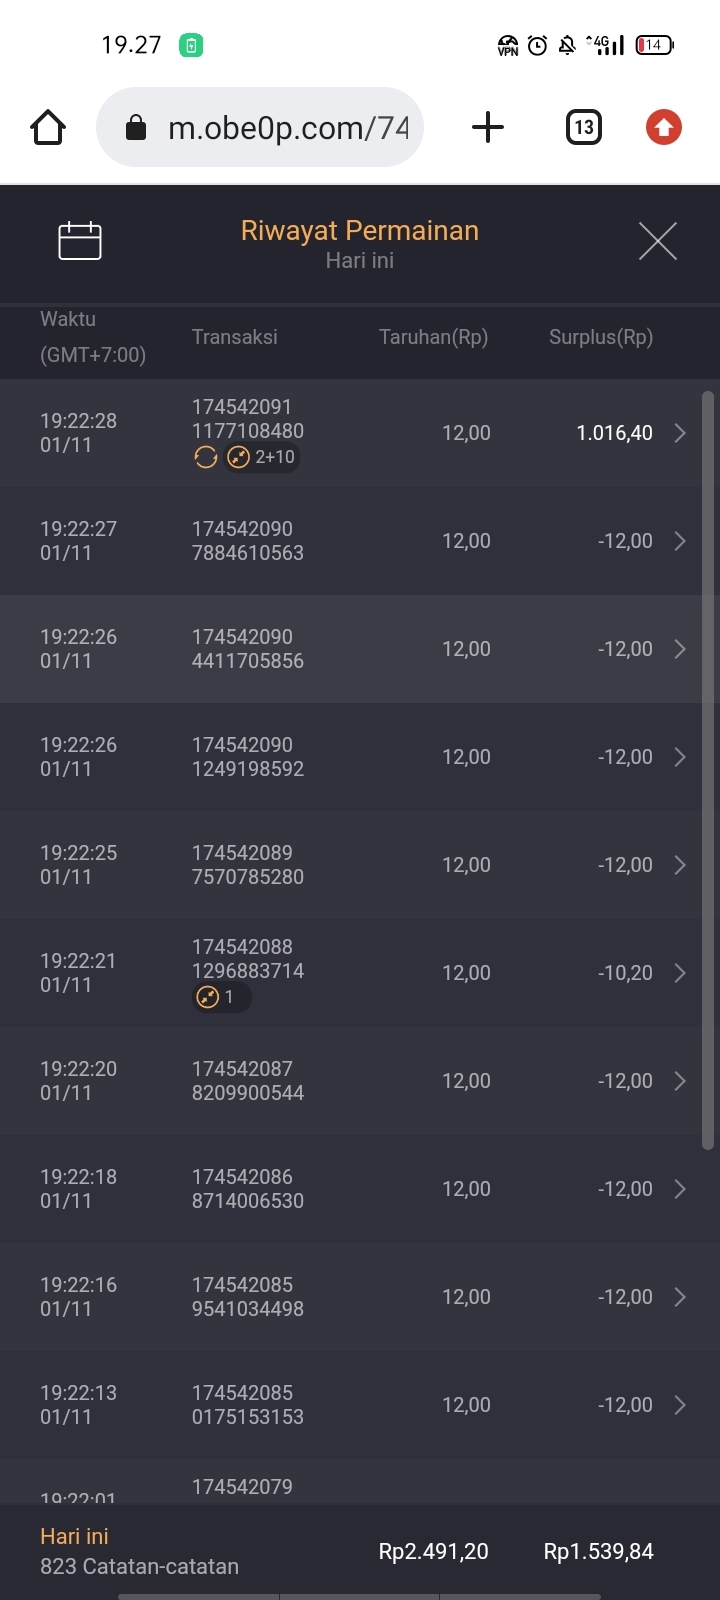Tap the free spin badge labeled 2+10
This screenshot has height=1600, width=720.
coord(264,458)
